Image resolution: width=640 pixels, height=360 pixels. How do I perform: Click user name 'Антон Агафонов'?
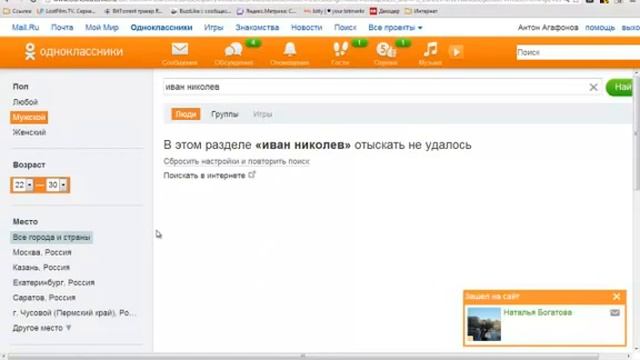[x=548, y=27]
